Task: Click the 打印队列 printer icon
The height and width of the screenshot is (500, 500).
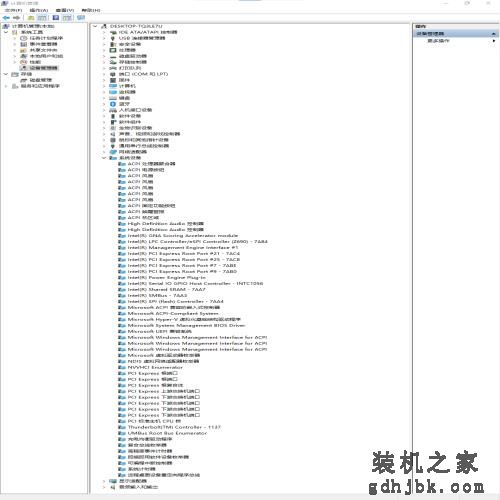Action: (113, 68)
